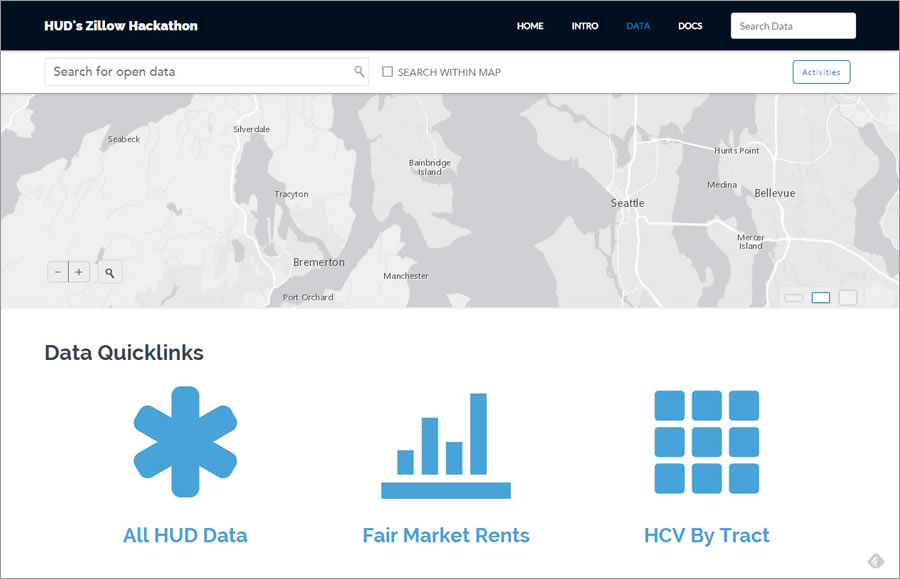Click inside the Search Data field

coord(793,25)
